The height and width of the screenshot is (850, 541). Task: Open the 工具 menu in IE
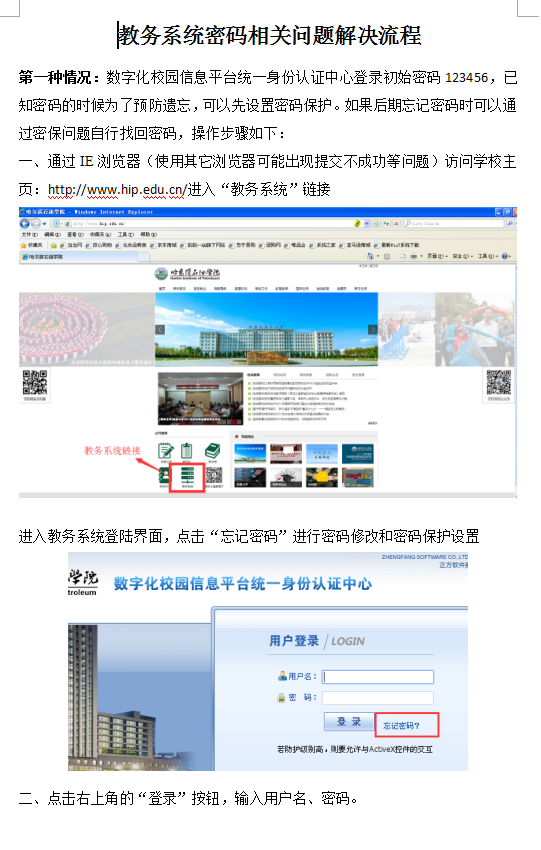(x=125, y=235)
